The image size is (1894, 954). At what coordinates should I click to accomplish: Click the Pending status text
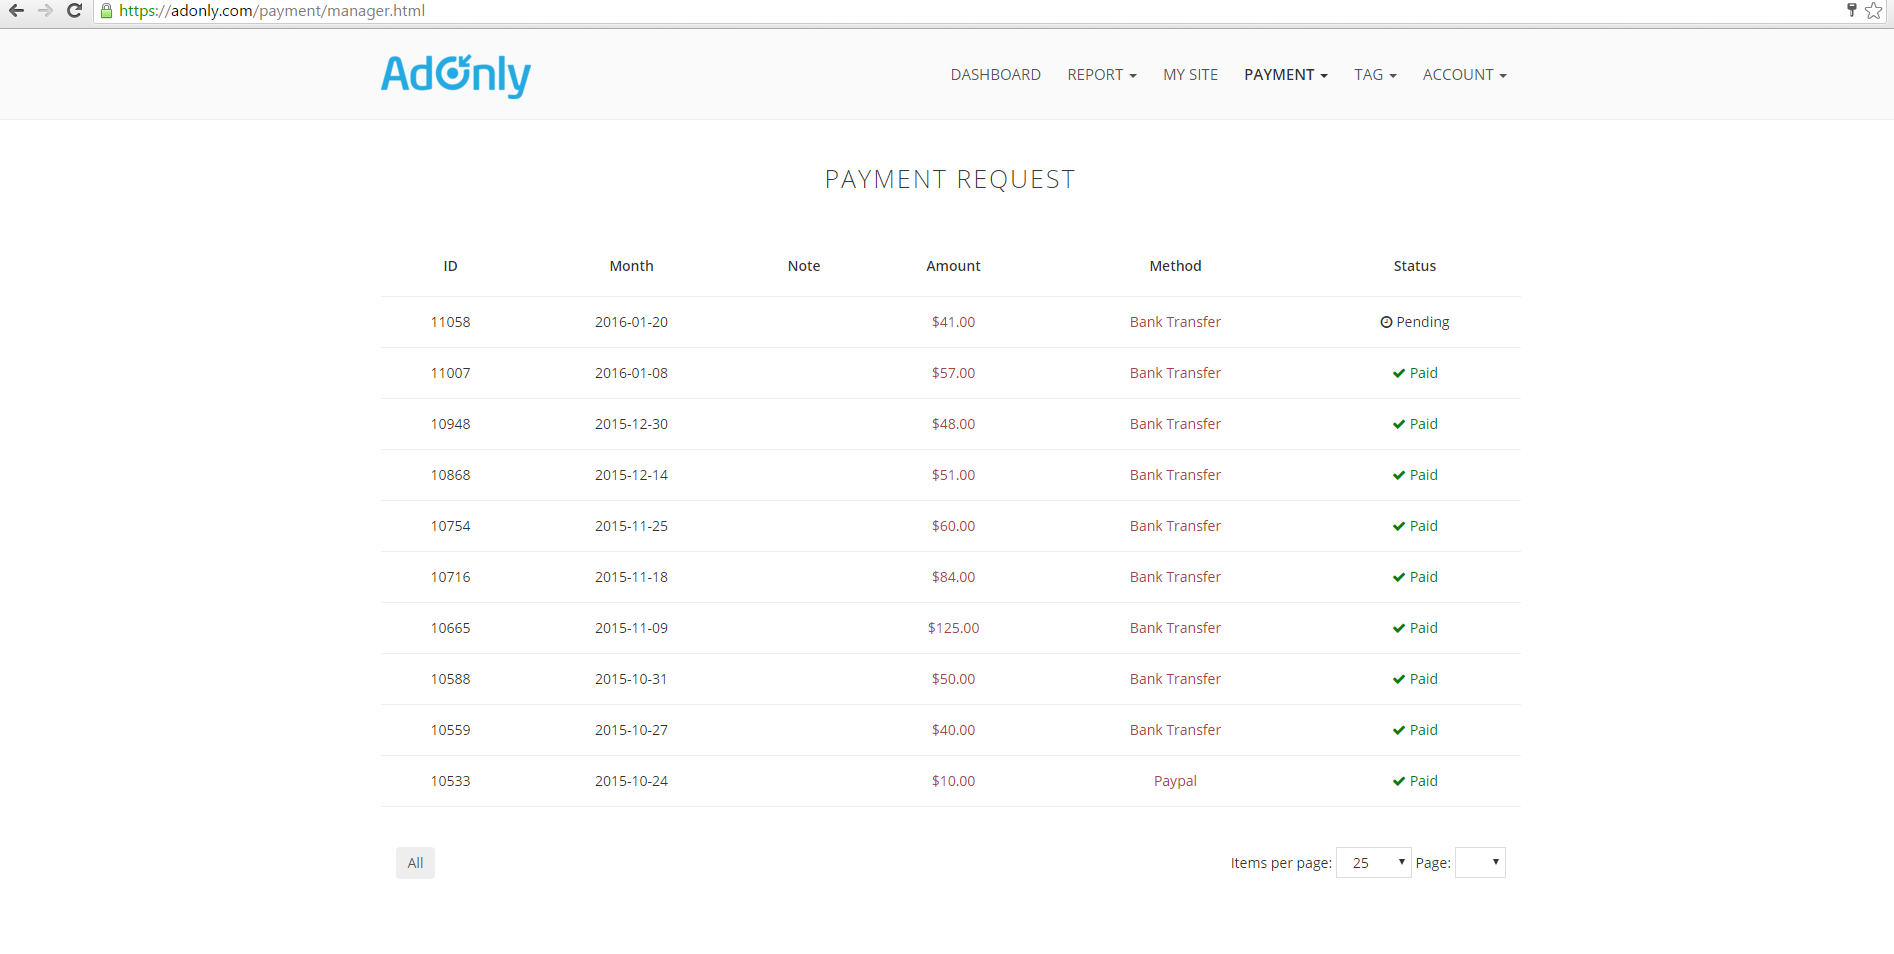pyautogui.click(x=1423, y=322)
